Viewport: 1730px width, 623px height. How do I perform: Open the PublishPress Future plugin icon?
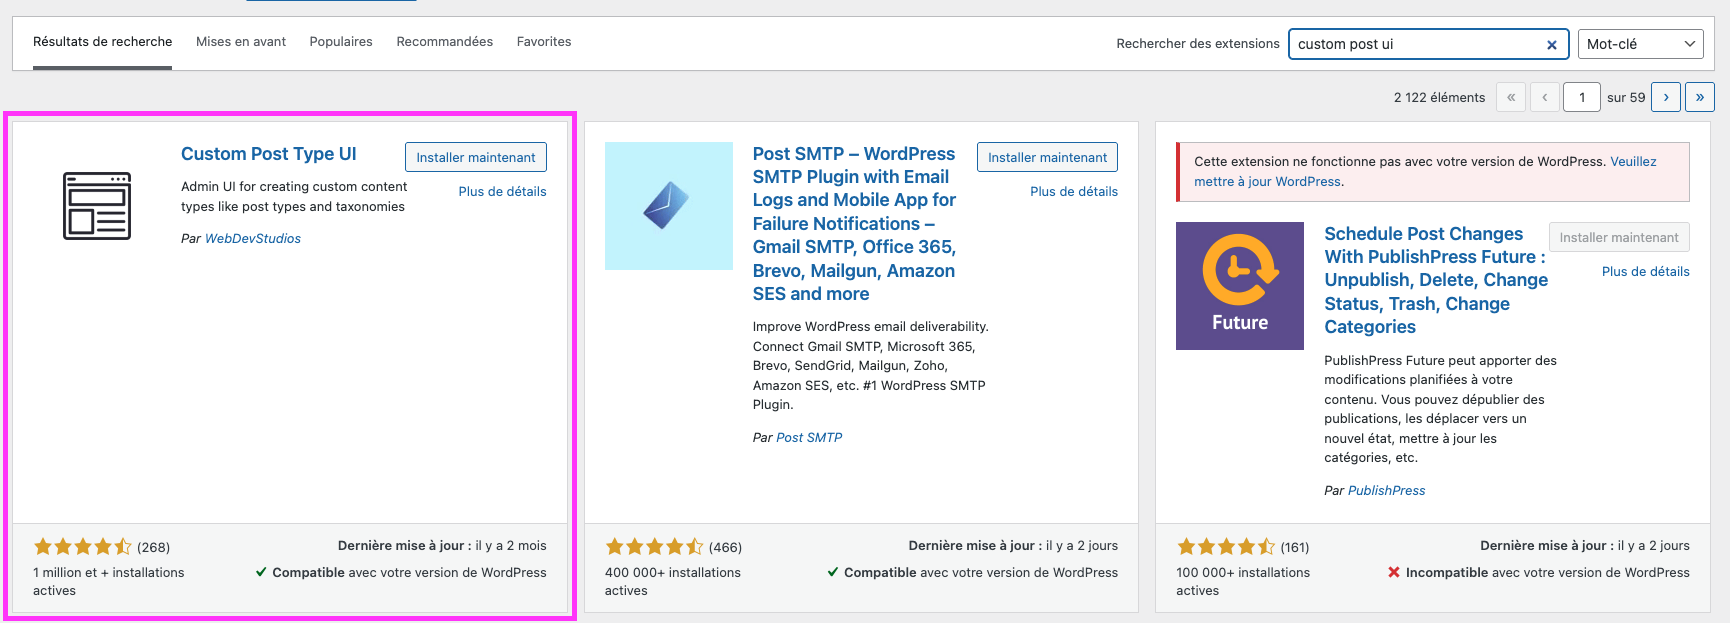pos(1240,286)
